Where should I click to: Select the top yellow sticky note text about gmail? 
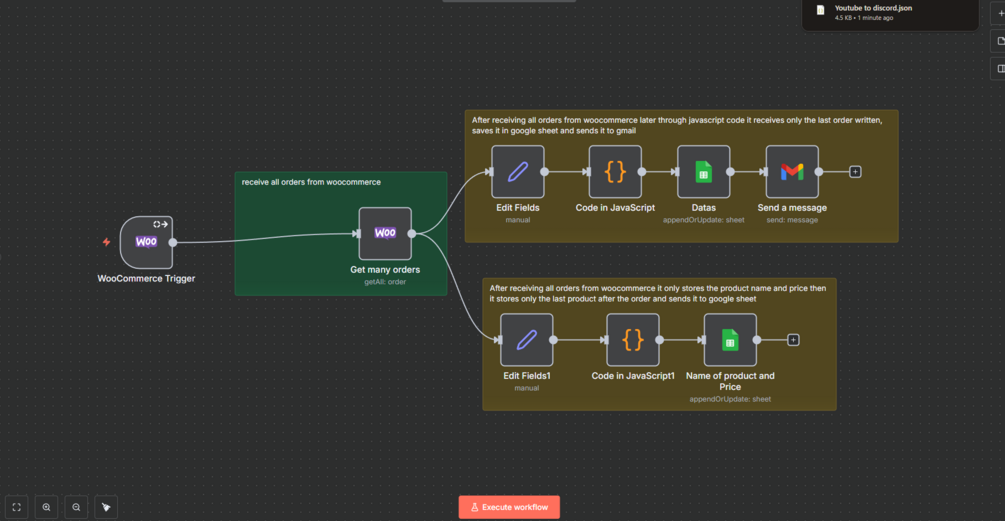tap(677, 125)
